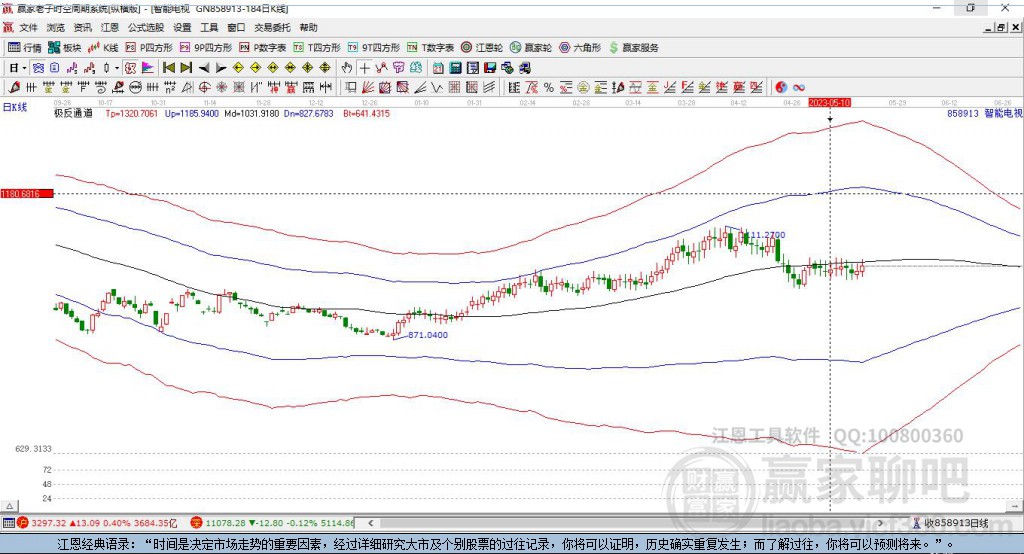Open the 六角形 hexagon tool
The width and height of the screenshot is (1024, 554).
pyautogui.click(x=580, y=48)
